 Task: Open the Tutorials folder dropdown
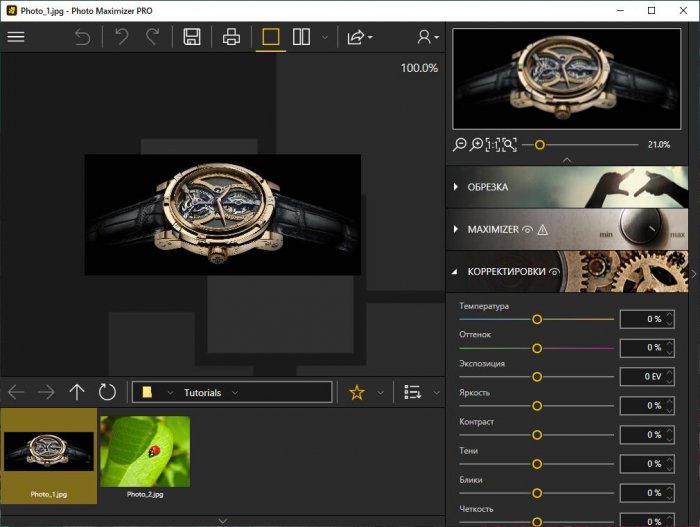click(234, 393)
